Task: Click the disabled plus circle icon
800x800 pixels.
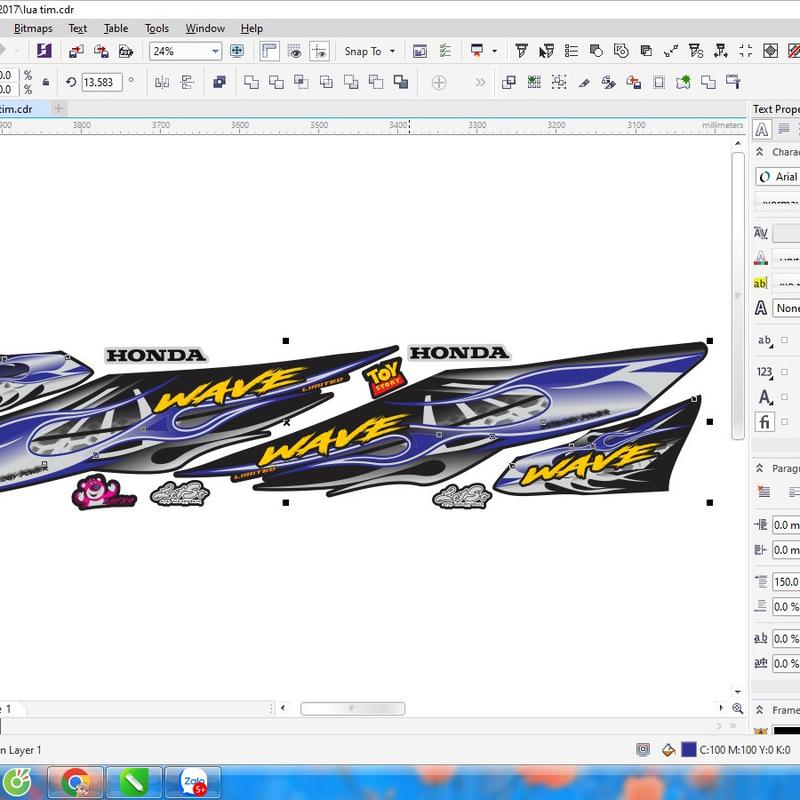Action: point(439,82)
